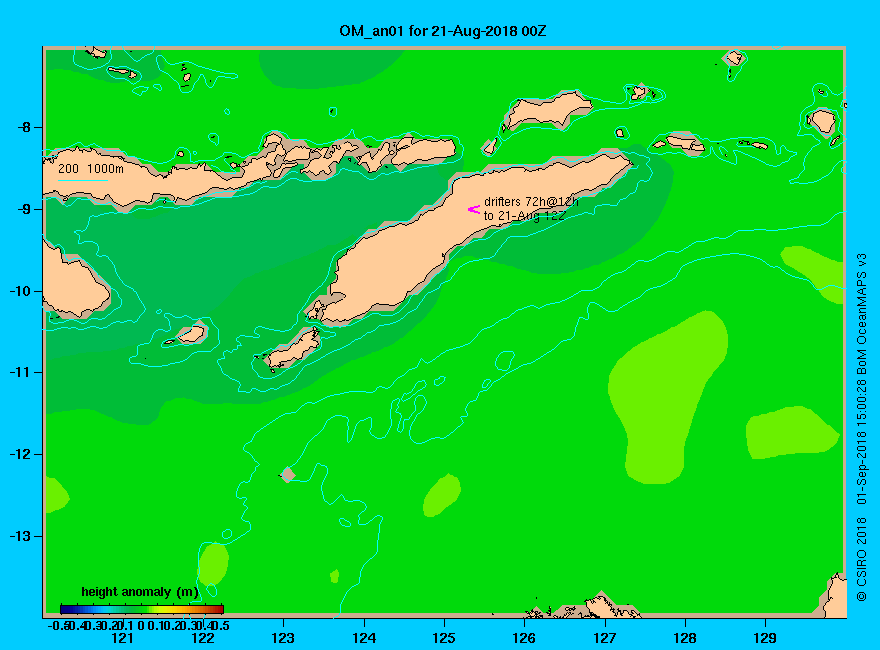Click latitude label -12
The height and width of the screenshot is (650, 880).
pos(20,454)
